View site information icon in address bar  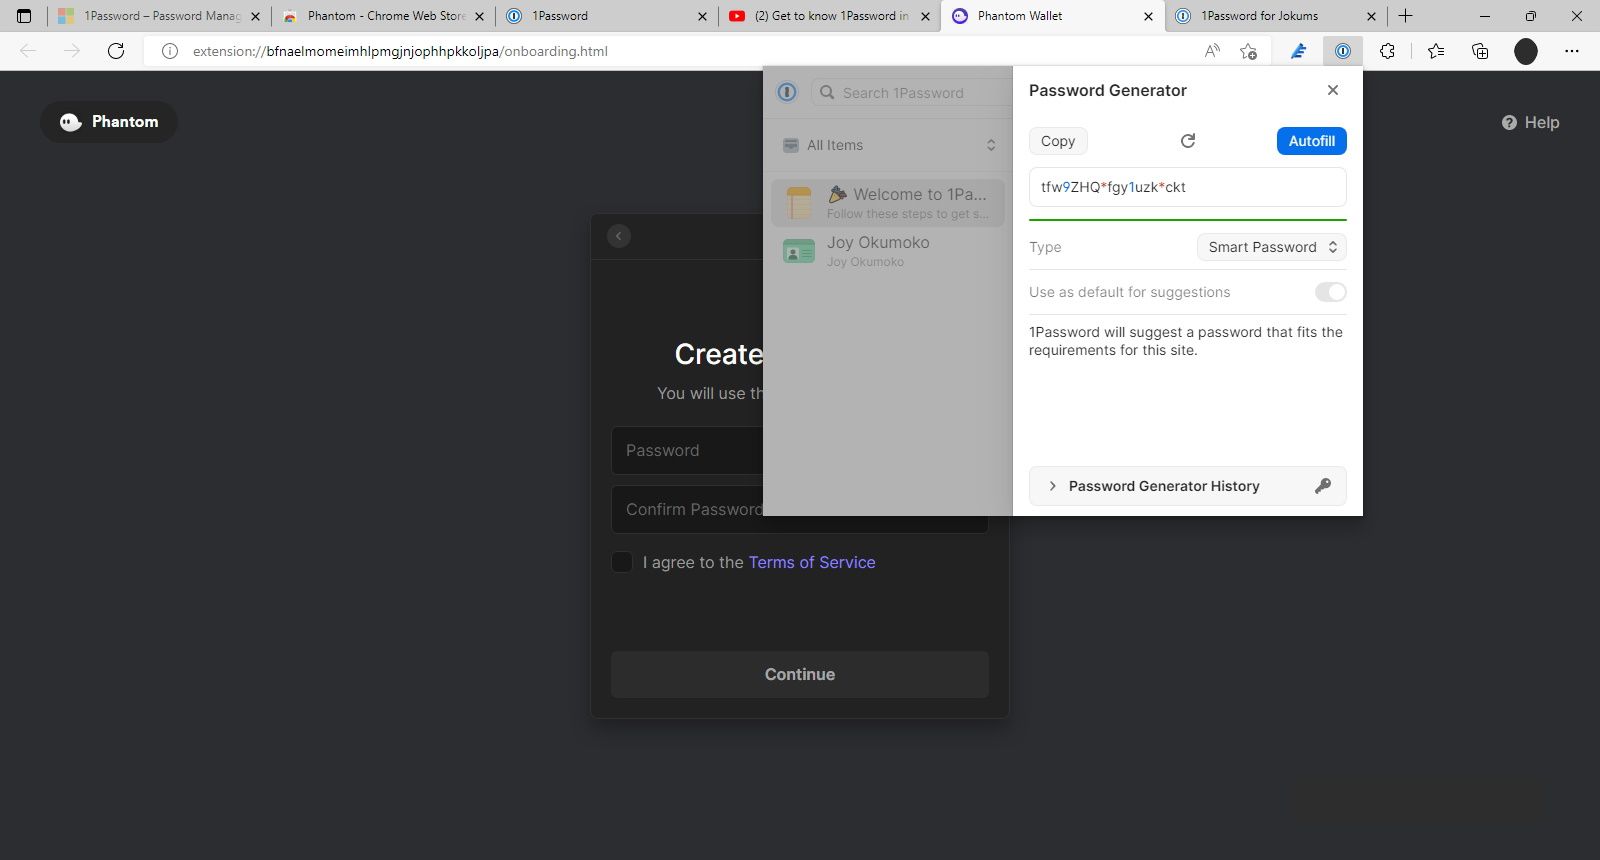click(170, 51)
